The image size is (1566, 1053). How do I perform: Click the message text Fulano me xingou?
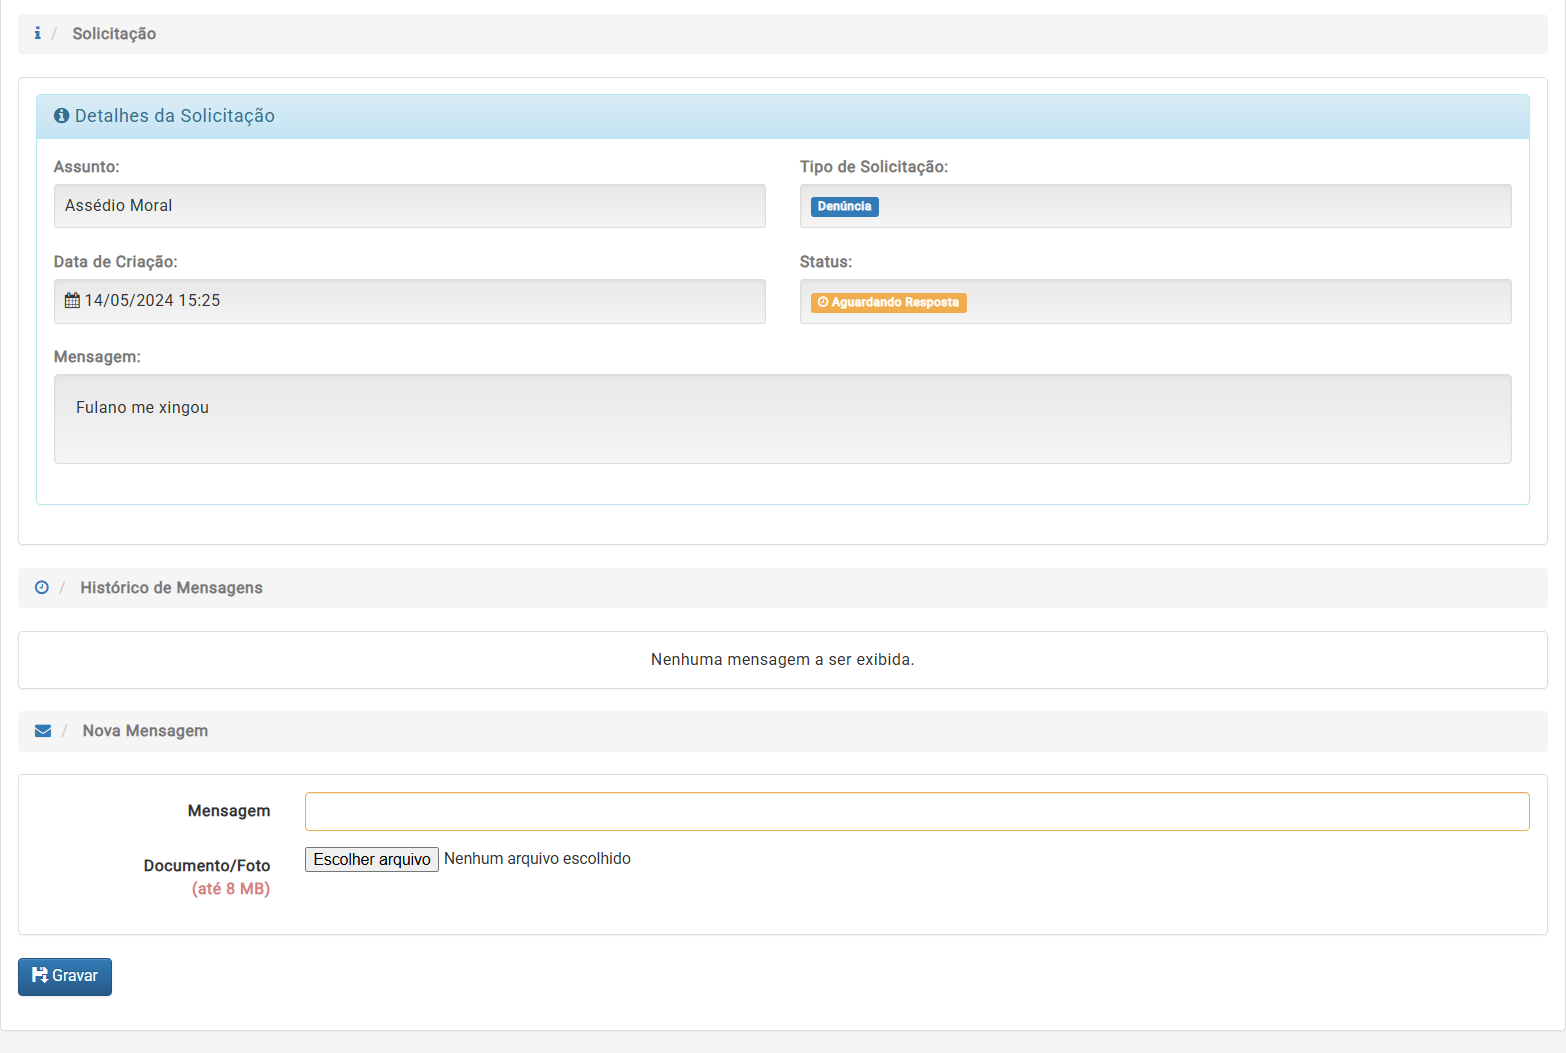point(142,408)
